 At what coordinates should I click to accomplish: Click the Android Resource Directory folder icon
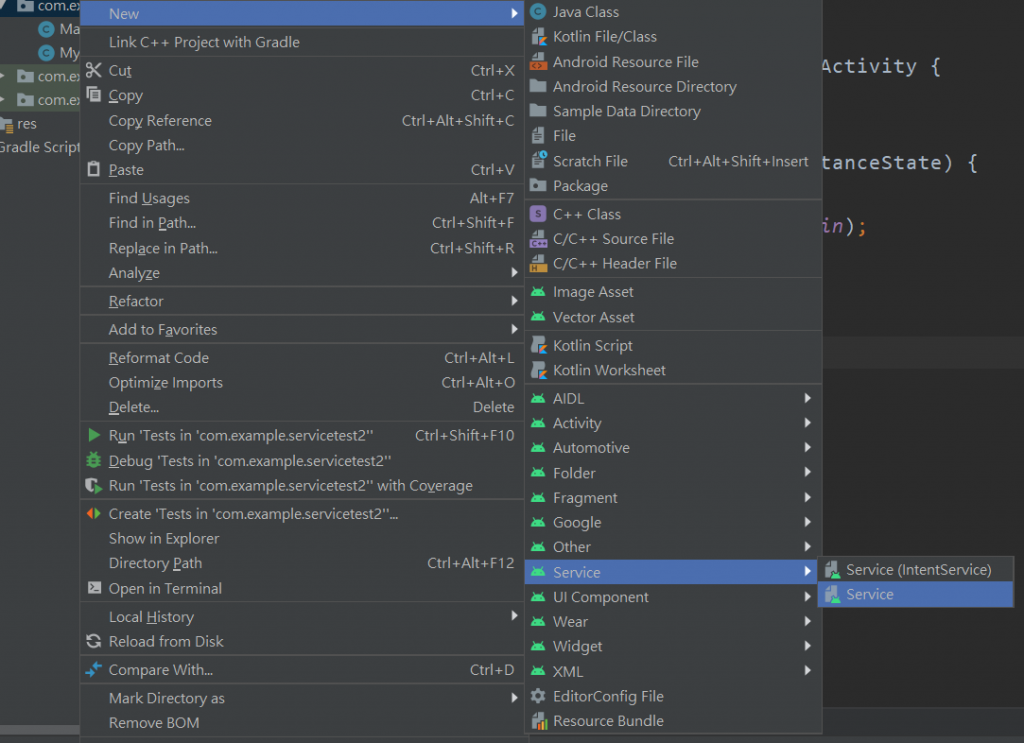(538, 86)
